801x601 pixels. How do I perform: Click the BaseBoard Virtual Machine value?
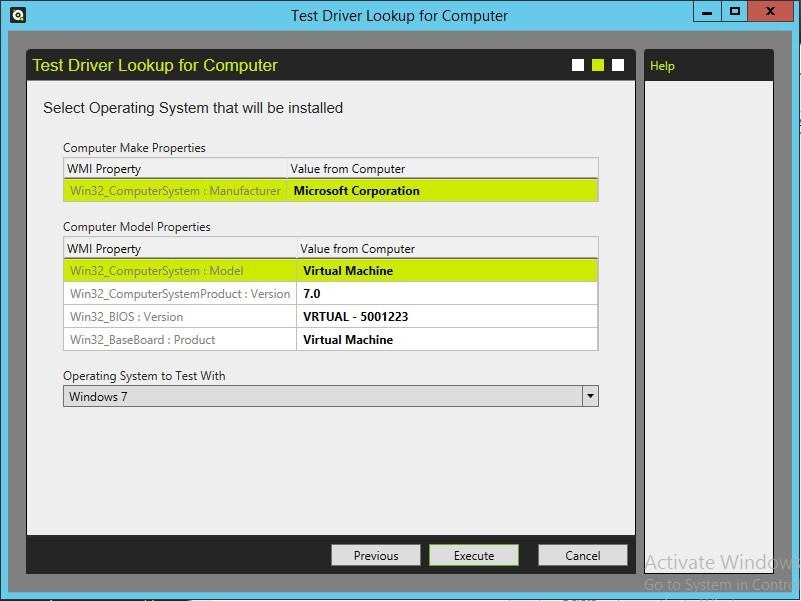(447, 339)
